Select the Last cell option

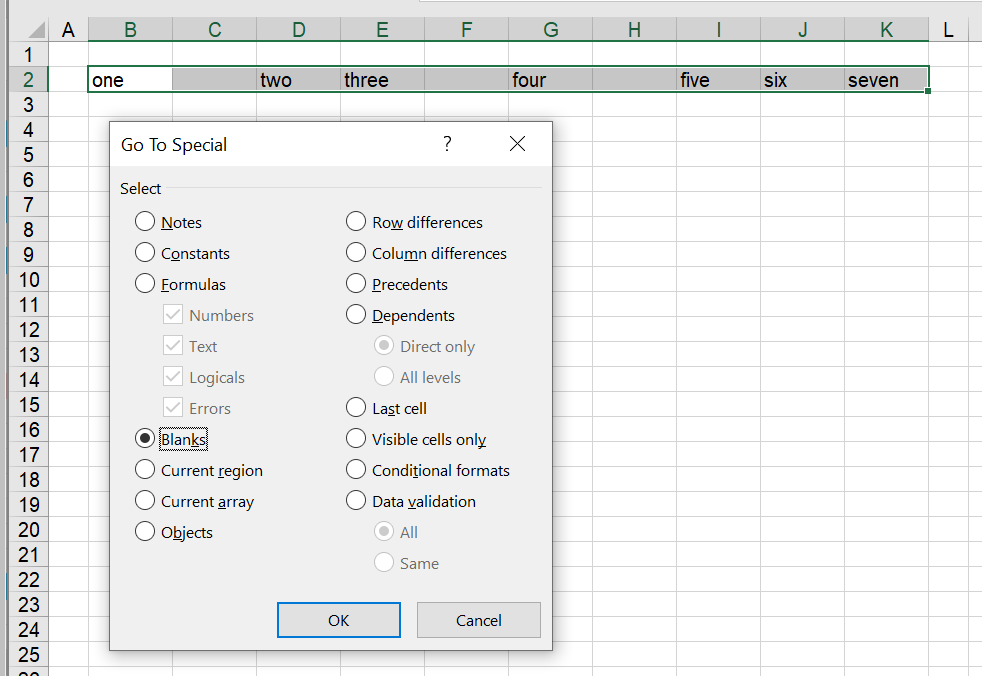356,408
